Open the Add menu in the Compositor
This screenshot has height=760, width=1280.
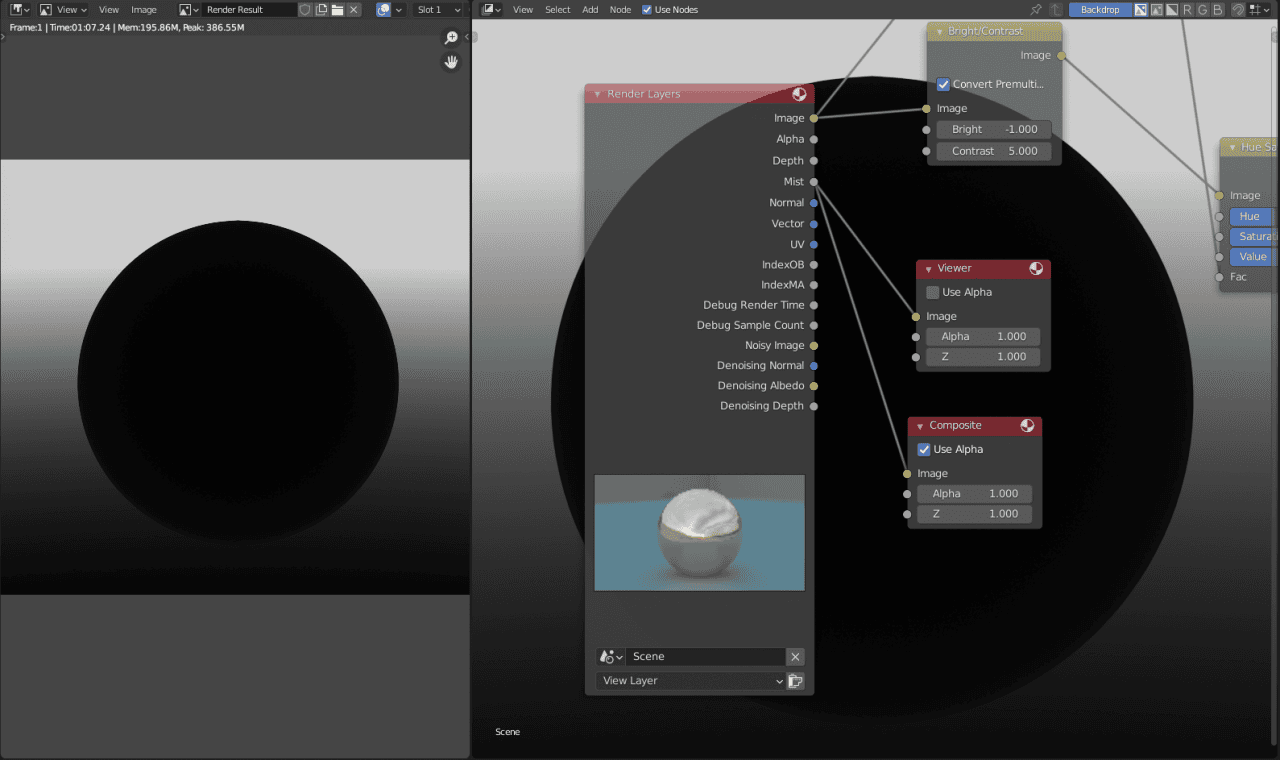[590, 9]
